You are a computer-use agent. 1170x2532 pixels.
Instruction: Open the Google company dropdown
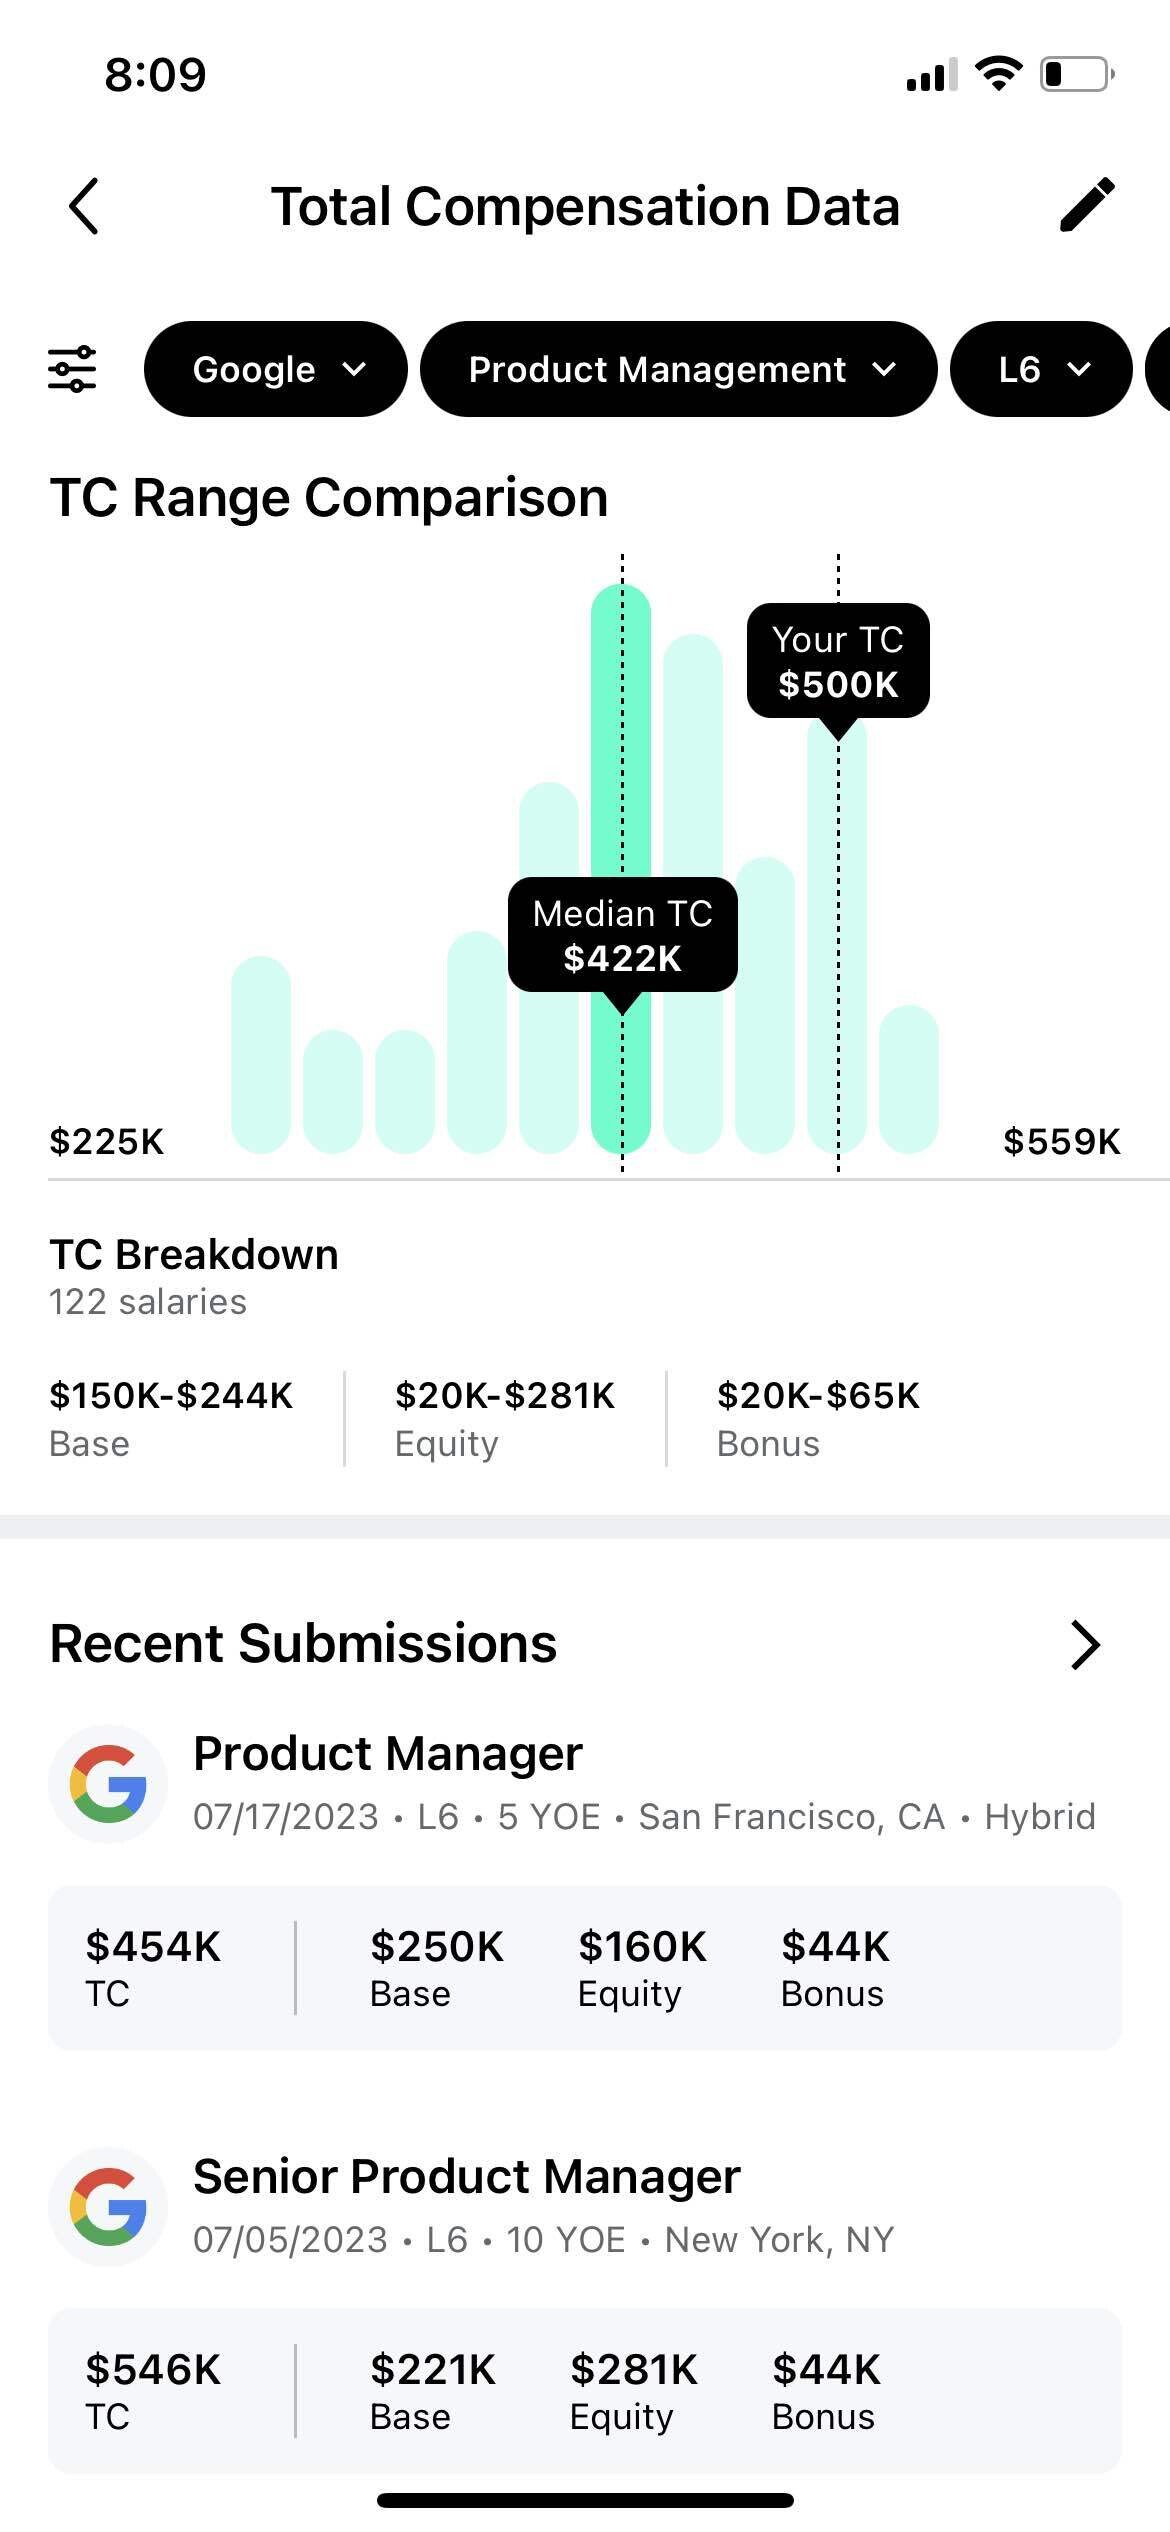276,369
